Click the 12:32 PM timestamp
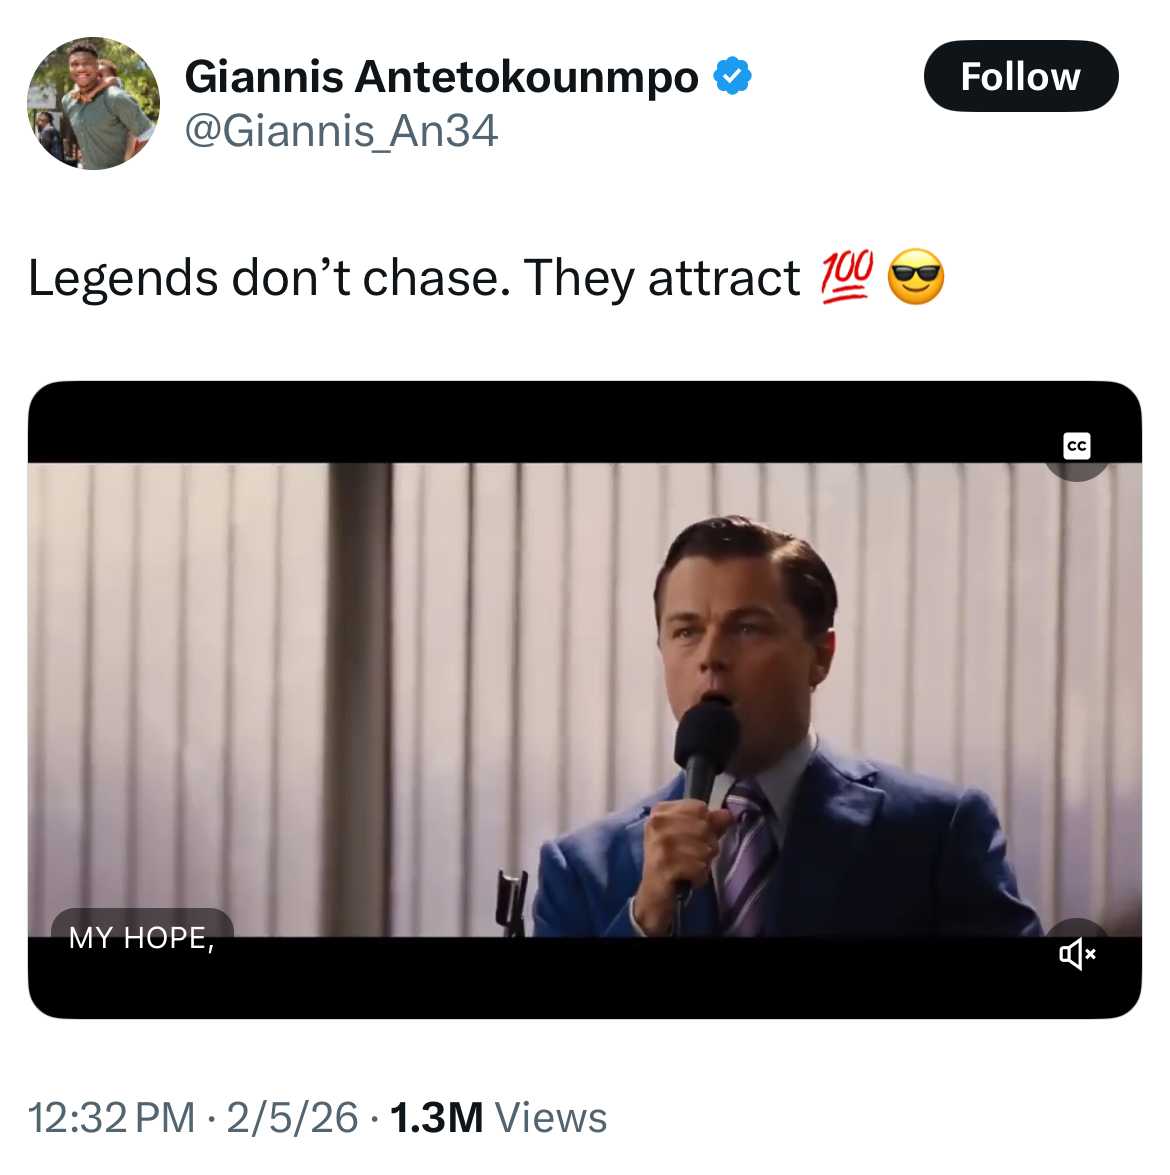Image resolution: width=1170 pixels, height=1175 pixels. [112, 1118]
